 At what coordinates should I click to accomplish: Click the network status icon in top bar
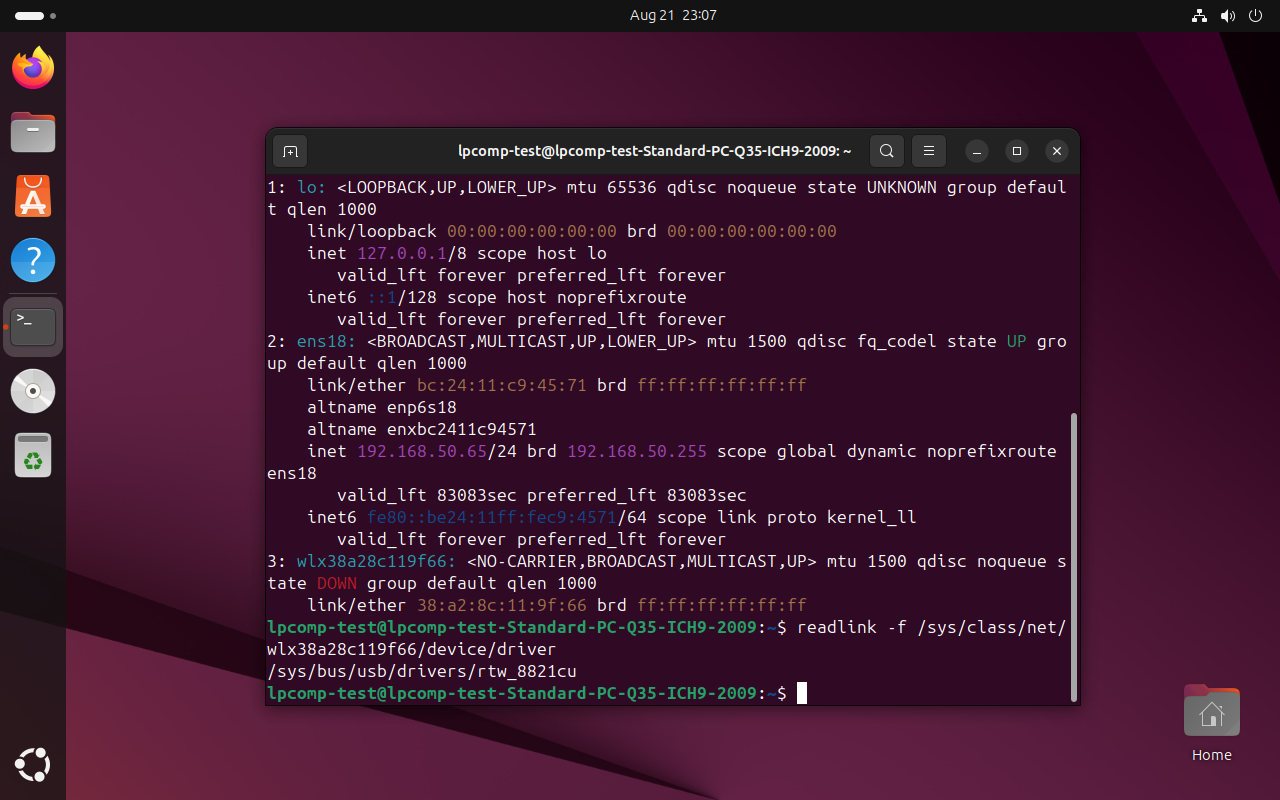[x=1199, y=15]
